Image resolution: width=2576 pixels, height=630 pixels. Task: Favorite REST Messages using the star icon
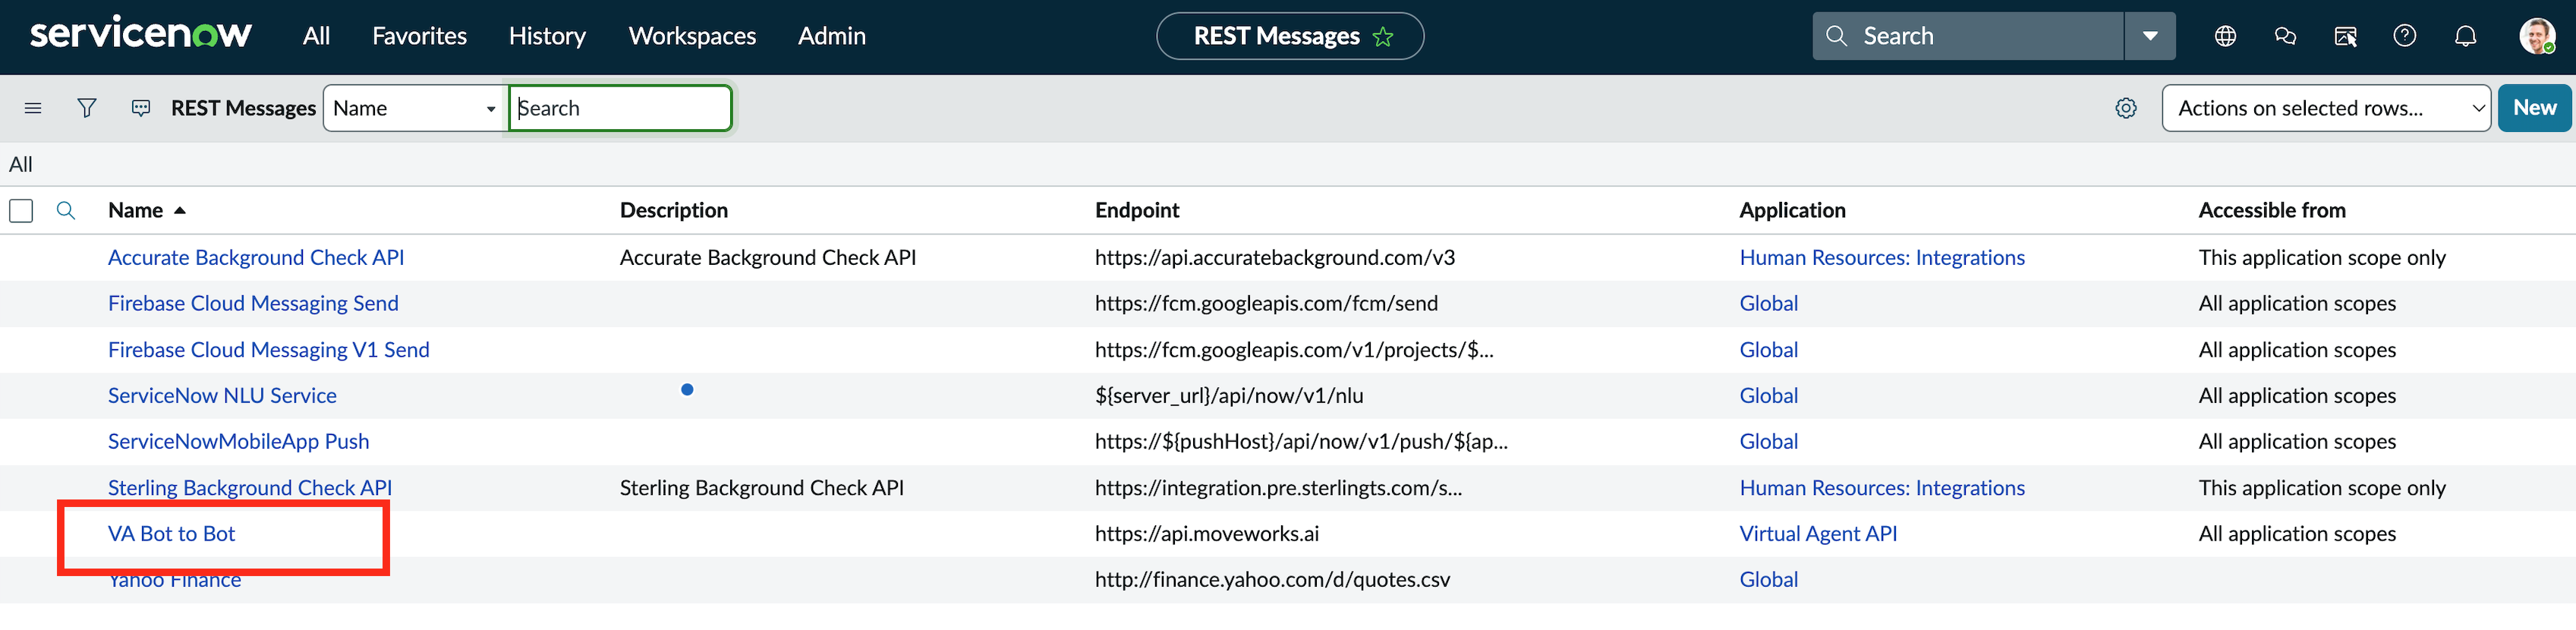click(1383, 37)
